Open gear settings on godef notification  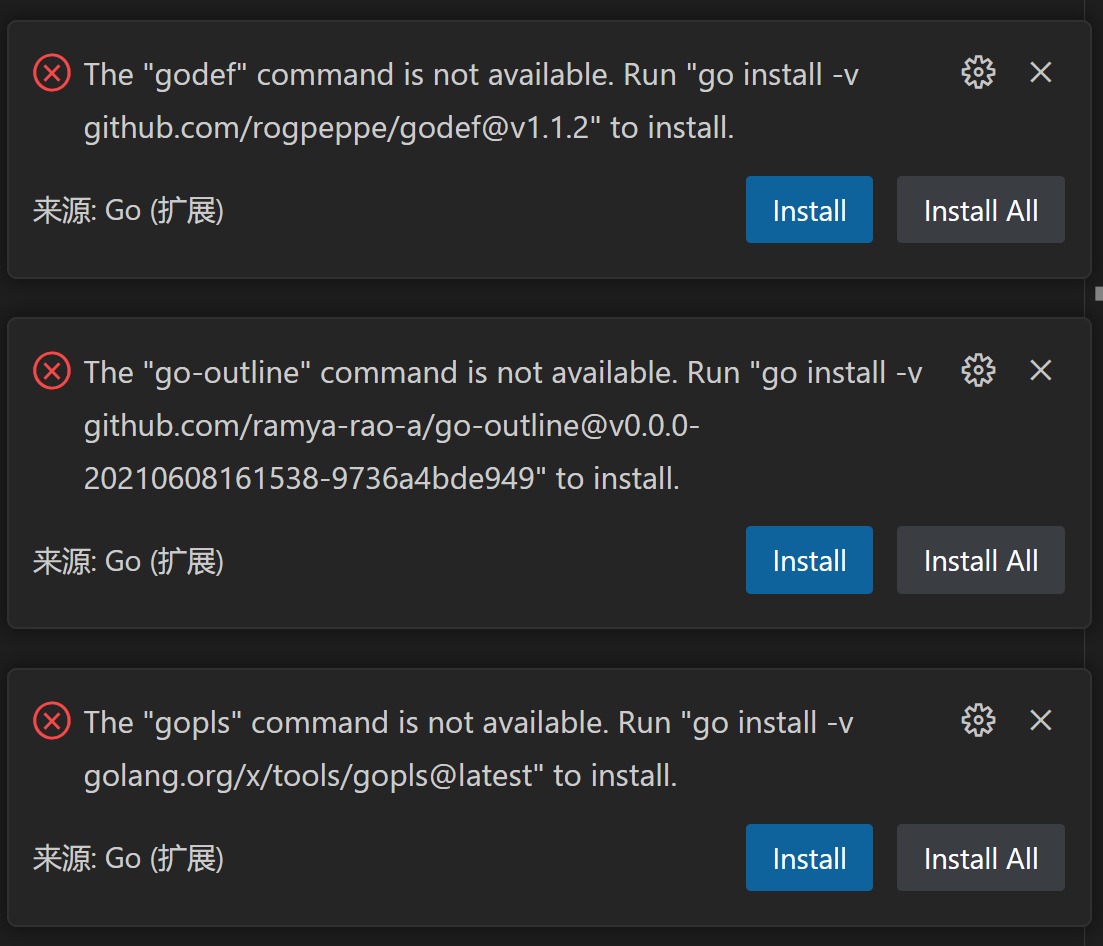tap(978, 72)
